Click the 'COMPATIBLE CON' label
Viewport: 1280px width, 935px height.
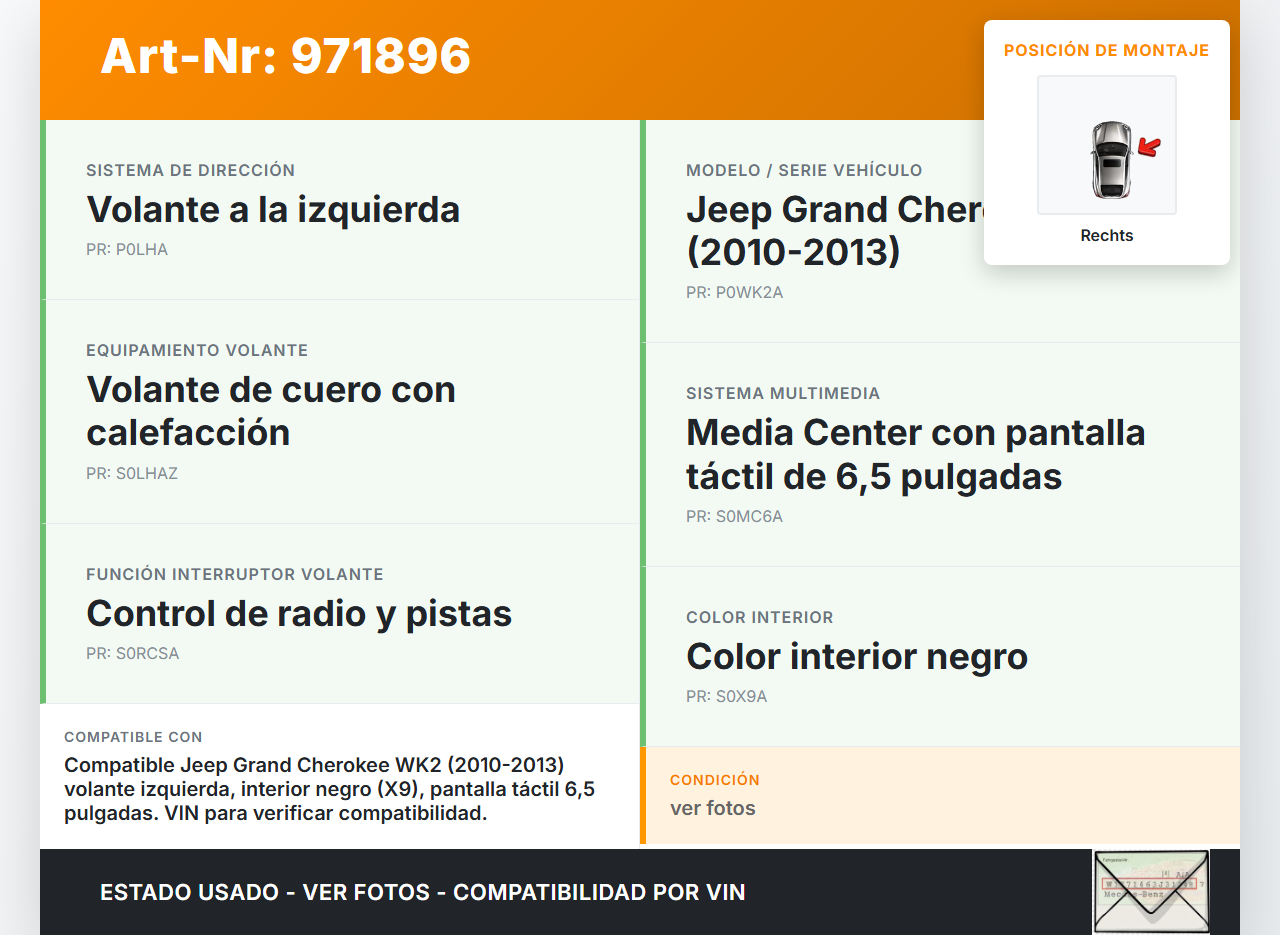coord(133,737)
